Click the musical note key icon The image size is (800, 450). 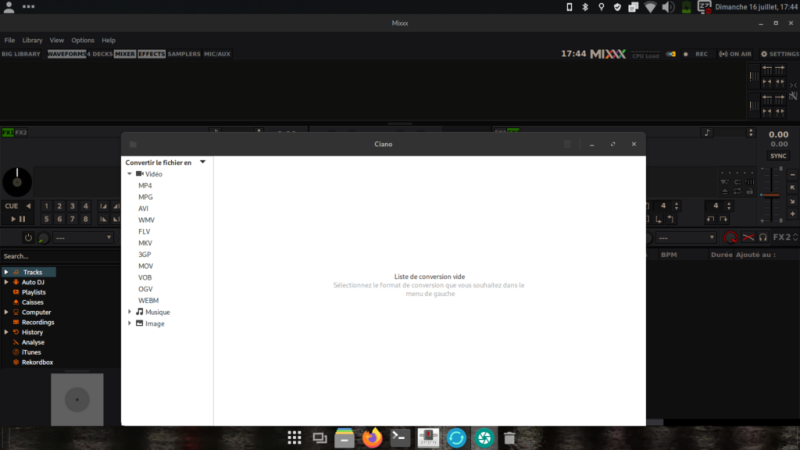click(x=707, y=133)
